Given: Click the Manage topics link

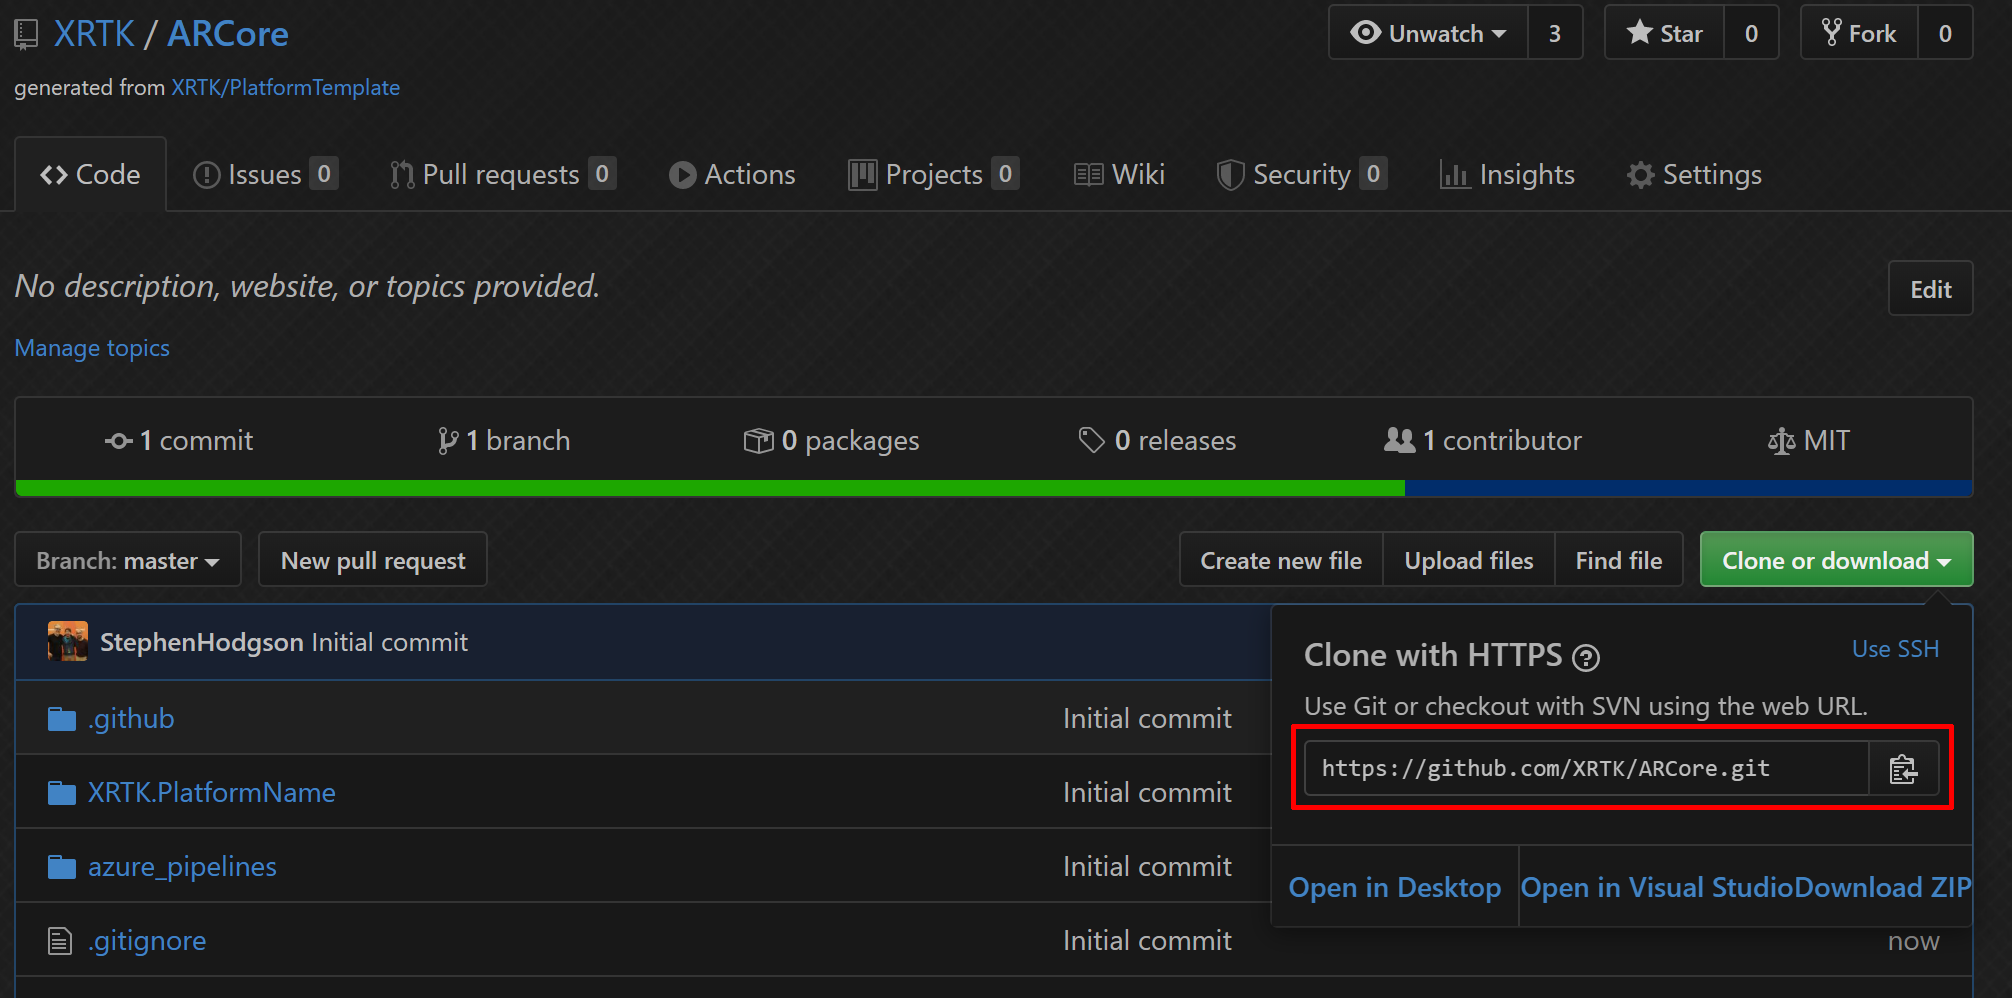Looking at the screenshot, I should point(92,348).
